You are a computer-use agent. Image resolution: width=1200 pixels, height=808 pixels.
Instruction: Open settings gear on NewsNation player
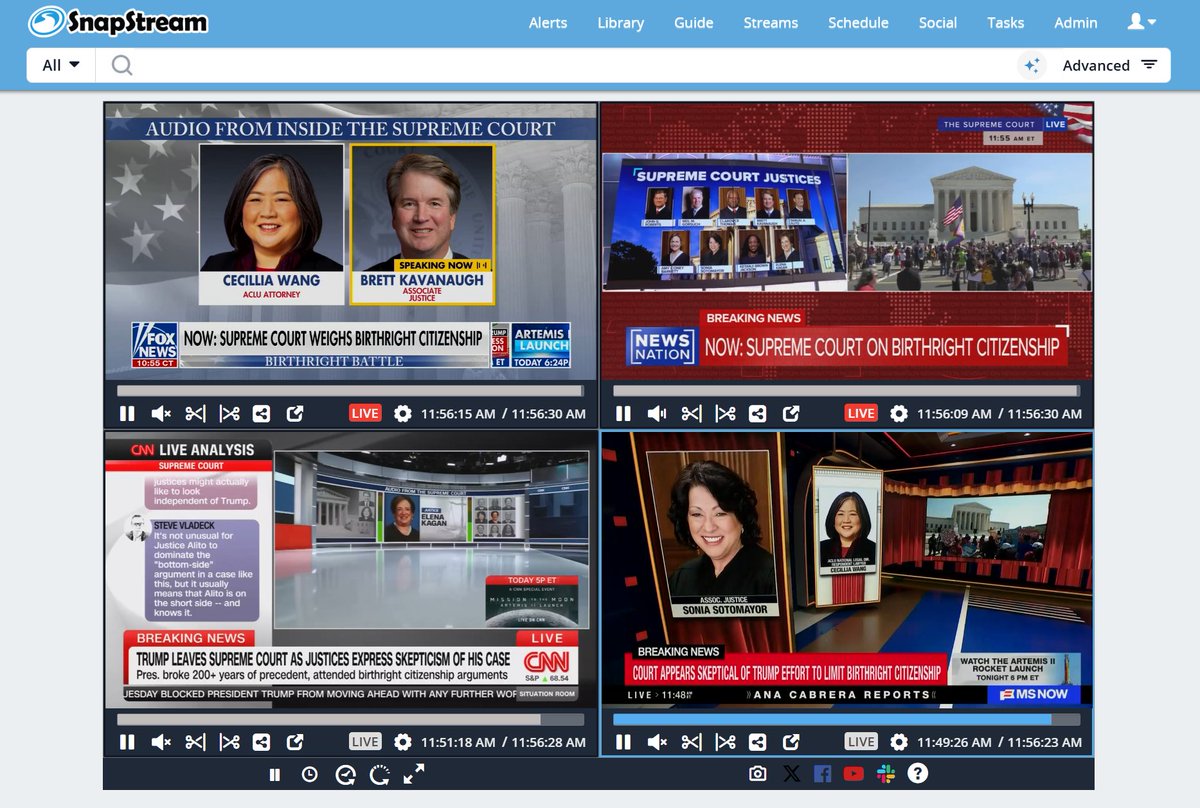899,413
